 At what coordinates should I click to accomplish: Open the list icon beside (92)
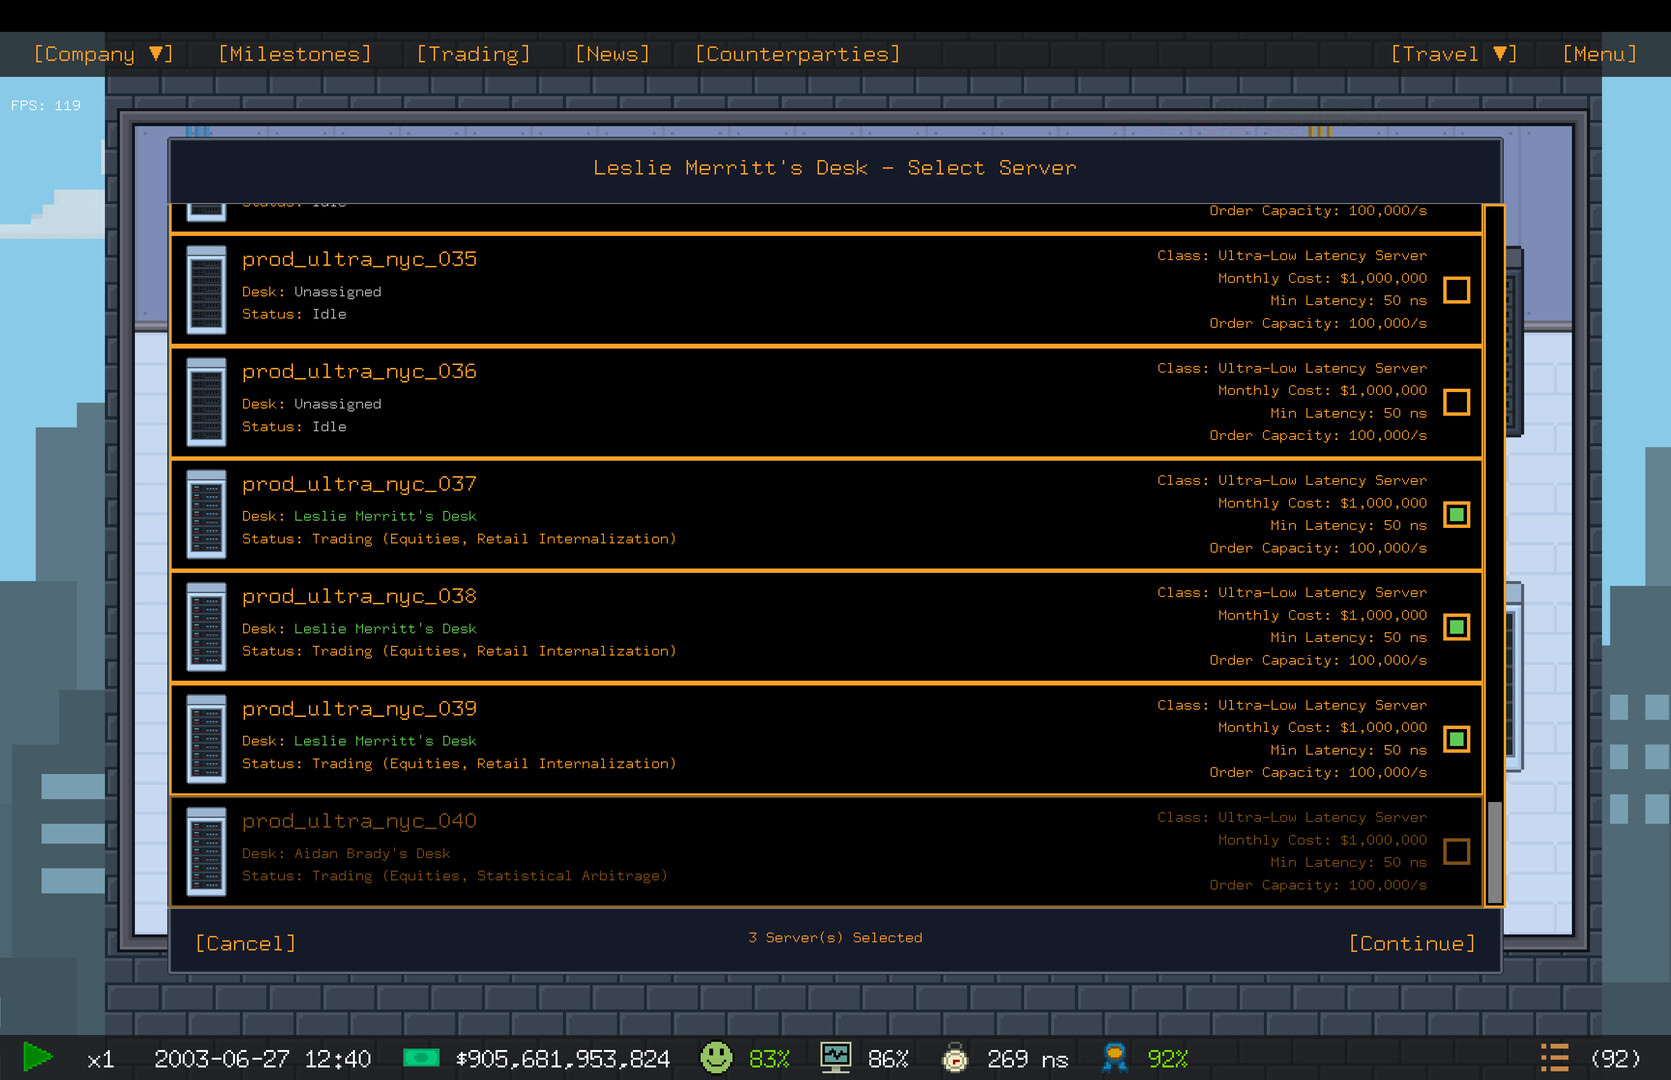pyautogui.click(x=1554, y=1057)
